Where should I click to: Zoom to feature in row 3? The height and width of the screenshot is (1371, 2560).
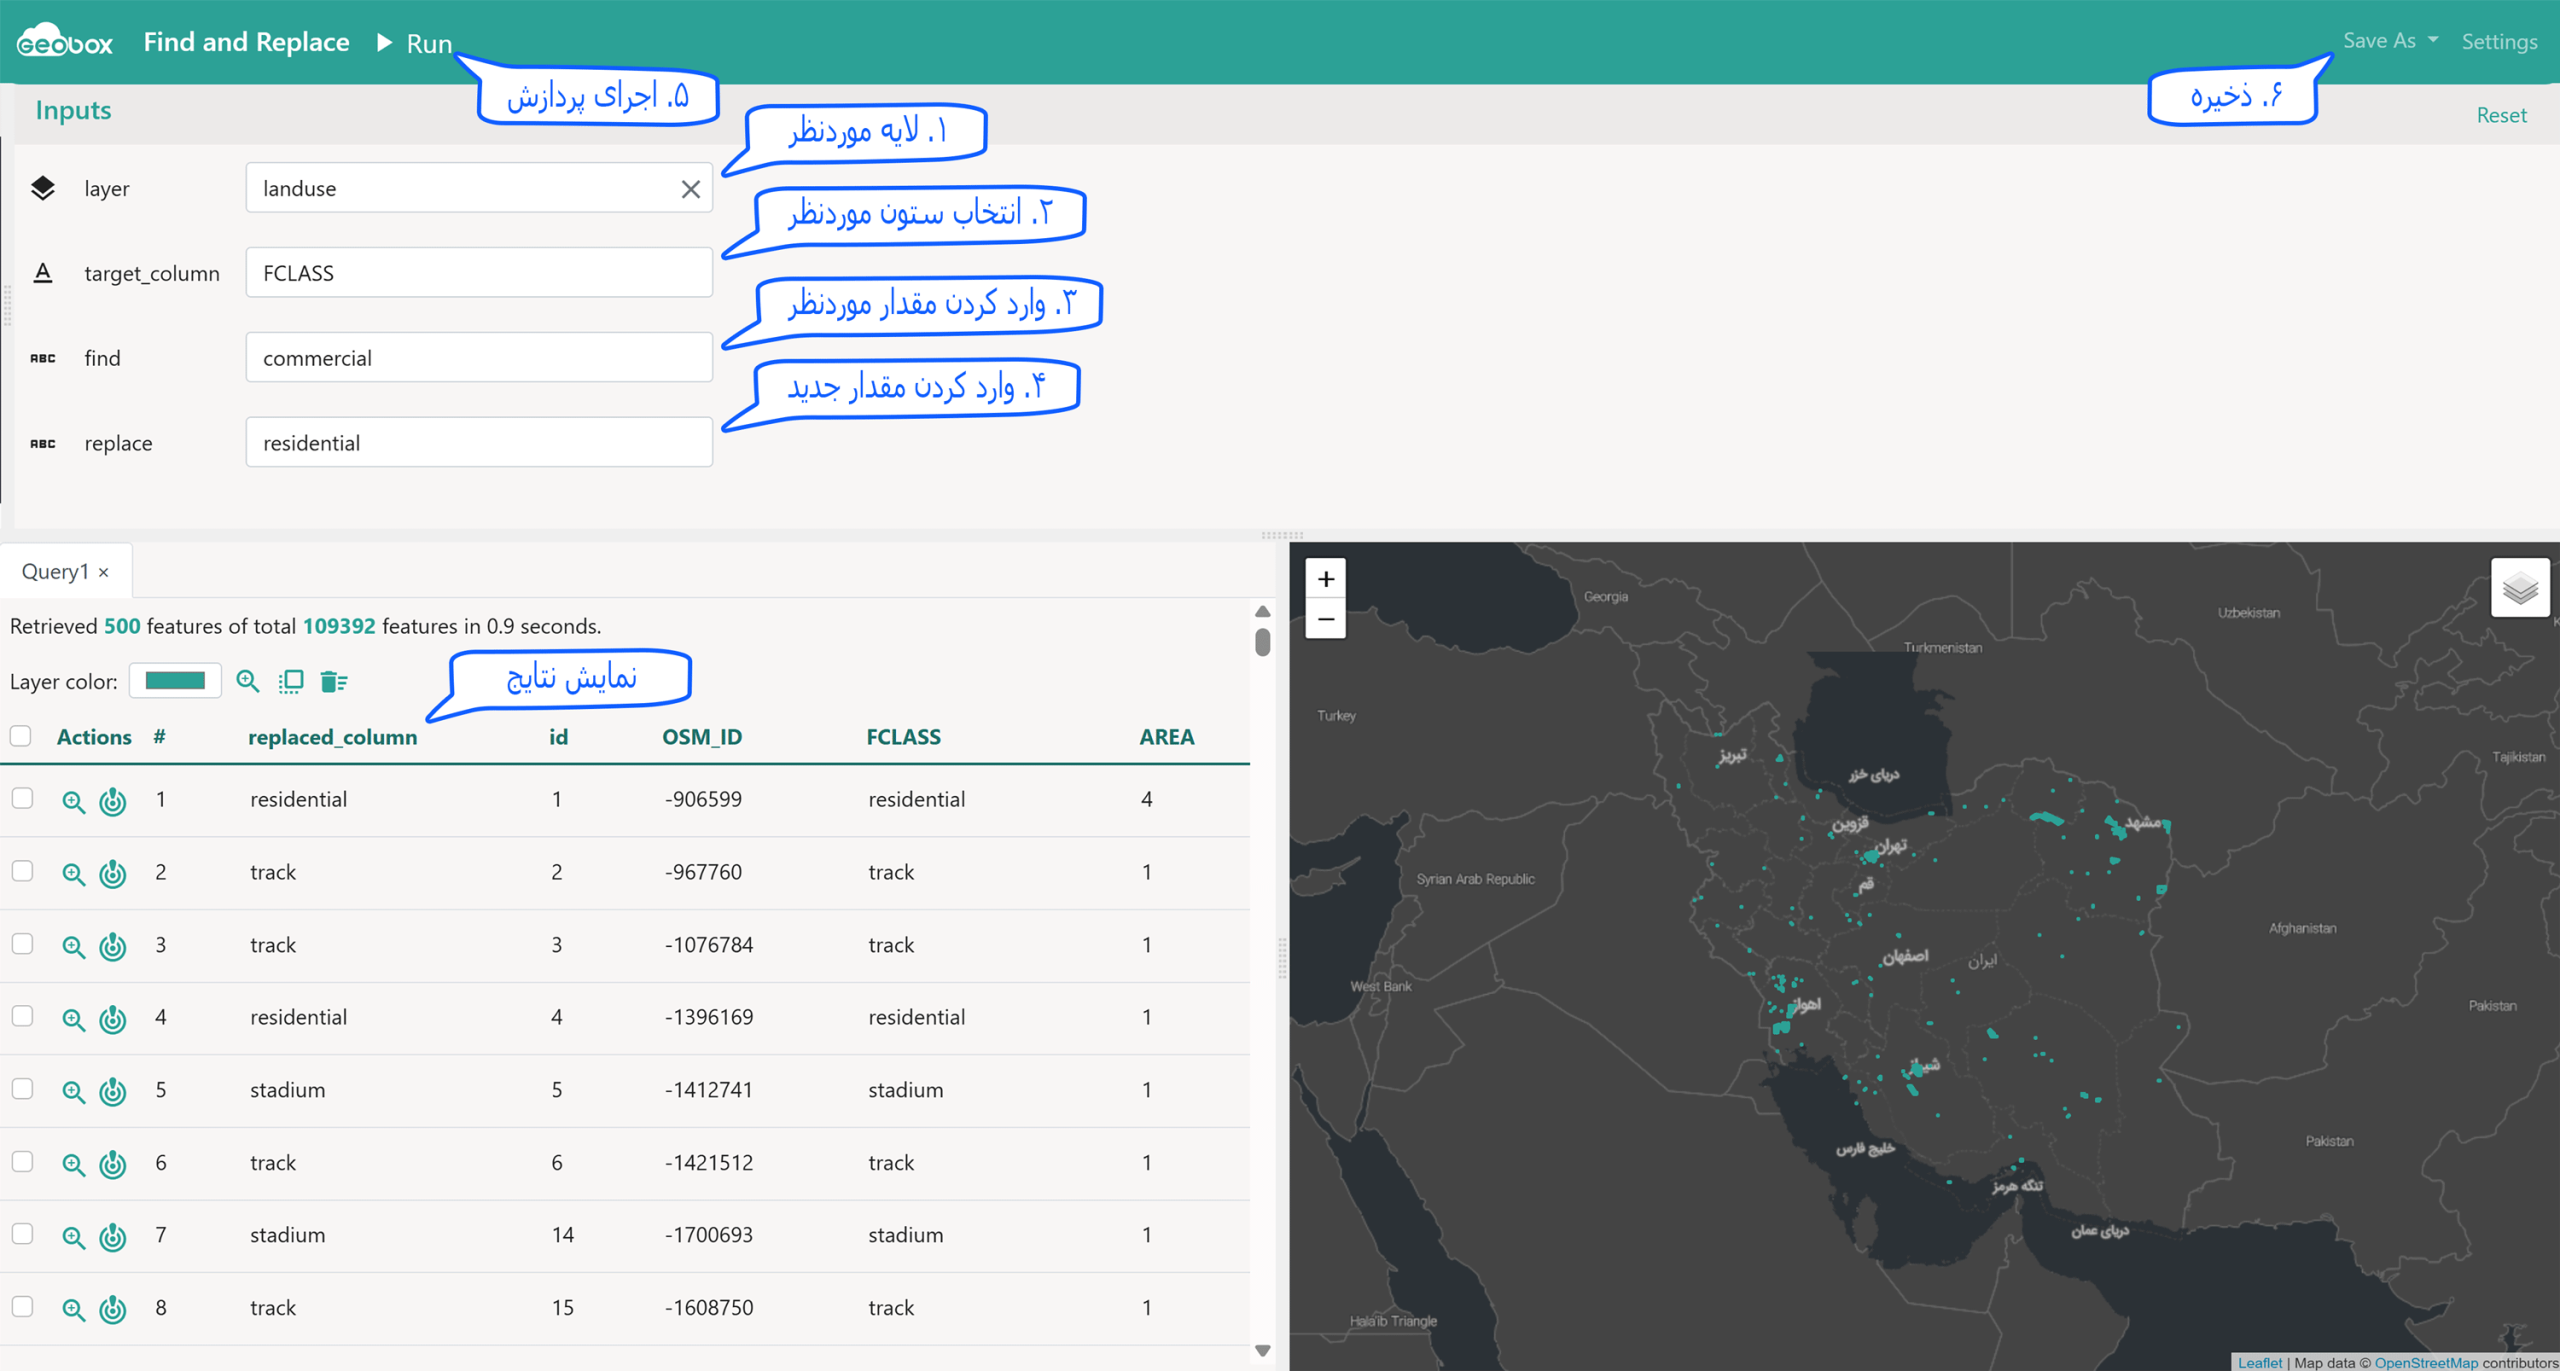pyautogui.click(x=73, y=946)
